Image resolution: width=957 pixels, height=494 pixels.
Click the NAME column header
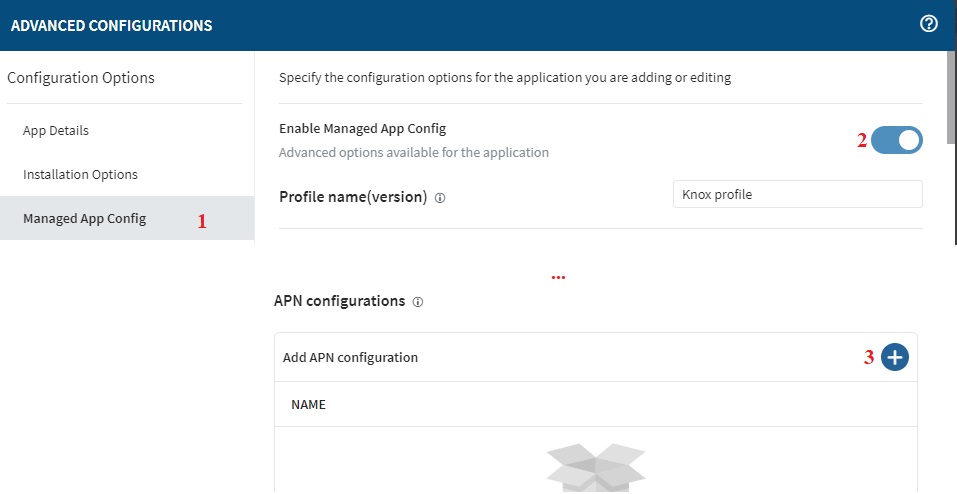(308, 405)
